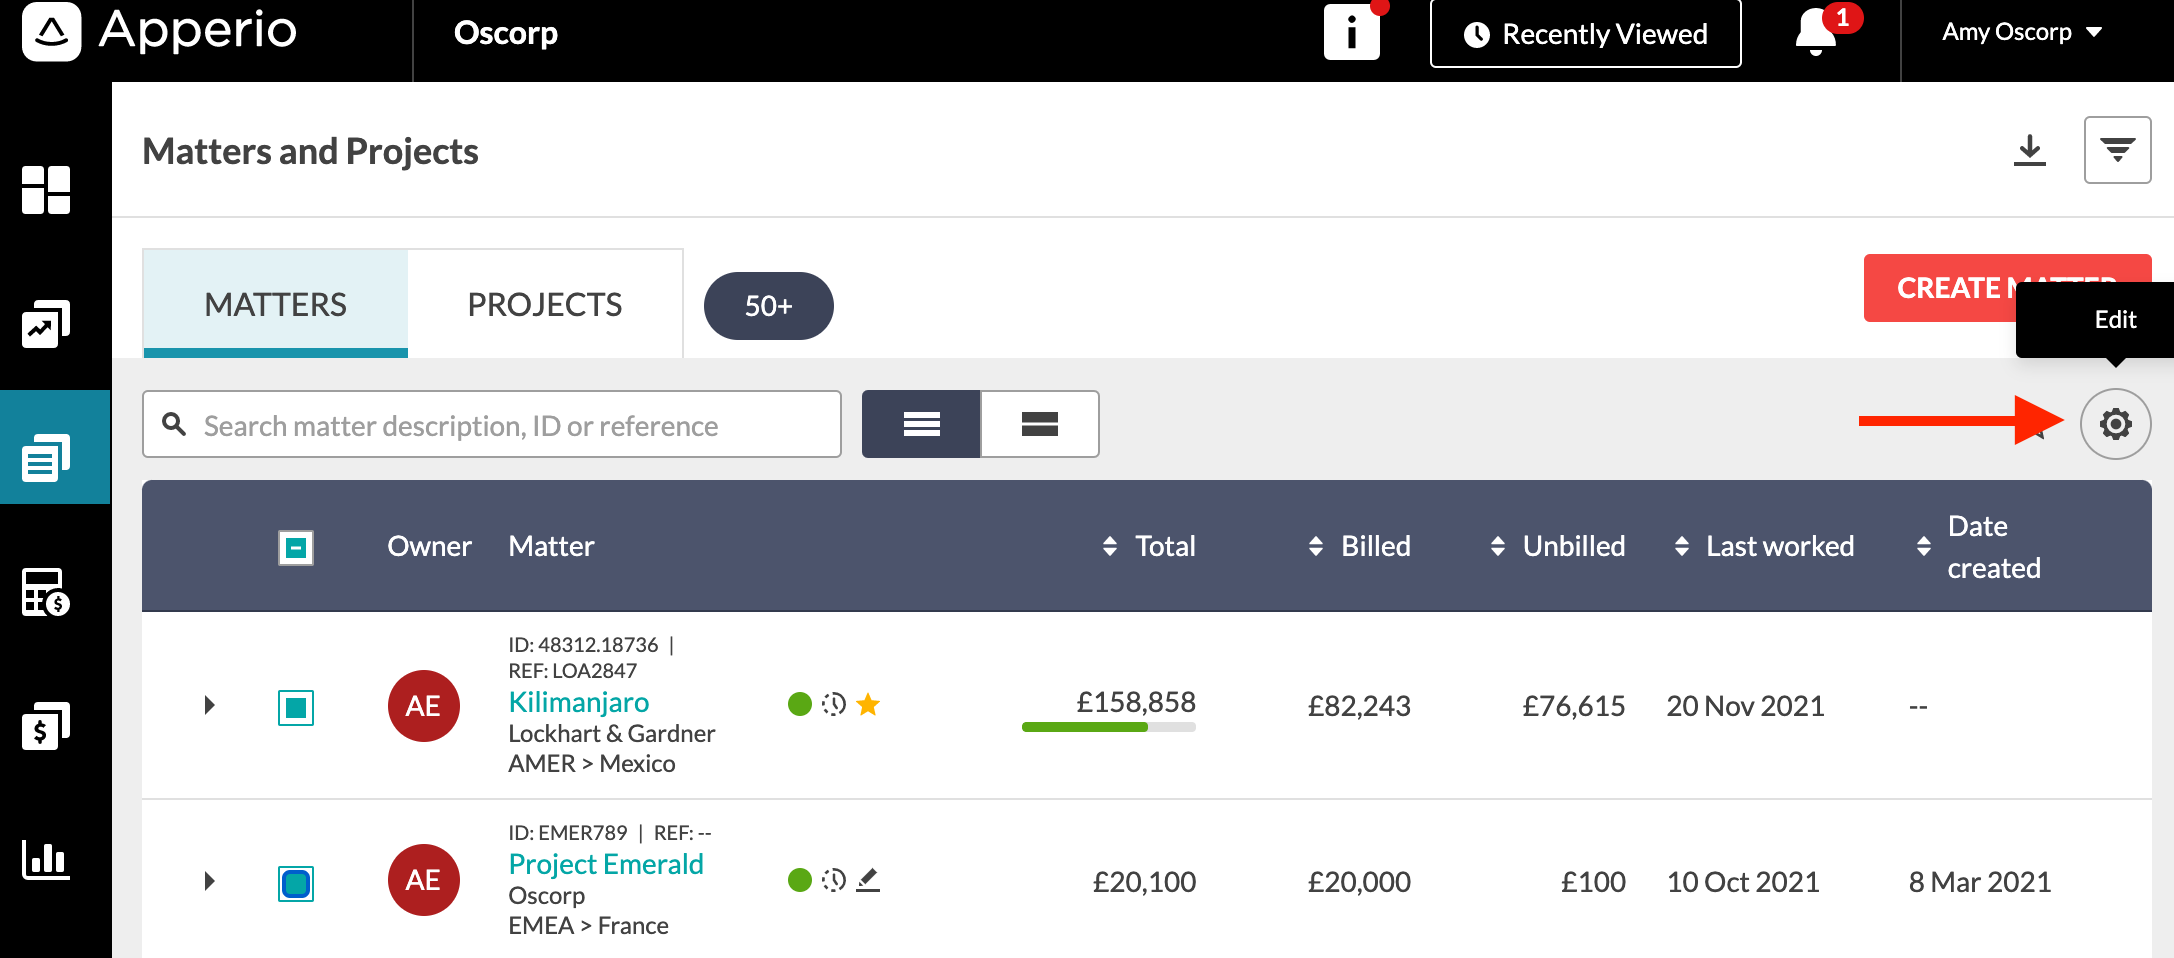Click the Kilimanjaro budget progress bar

1109,727
